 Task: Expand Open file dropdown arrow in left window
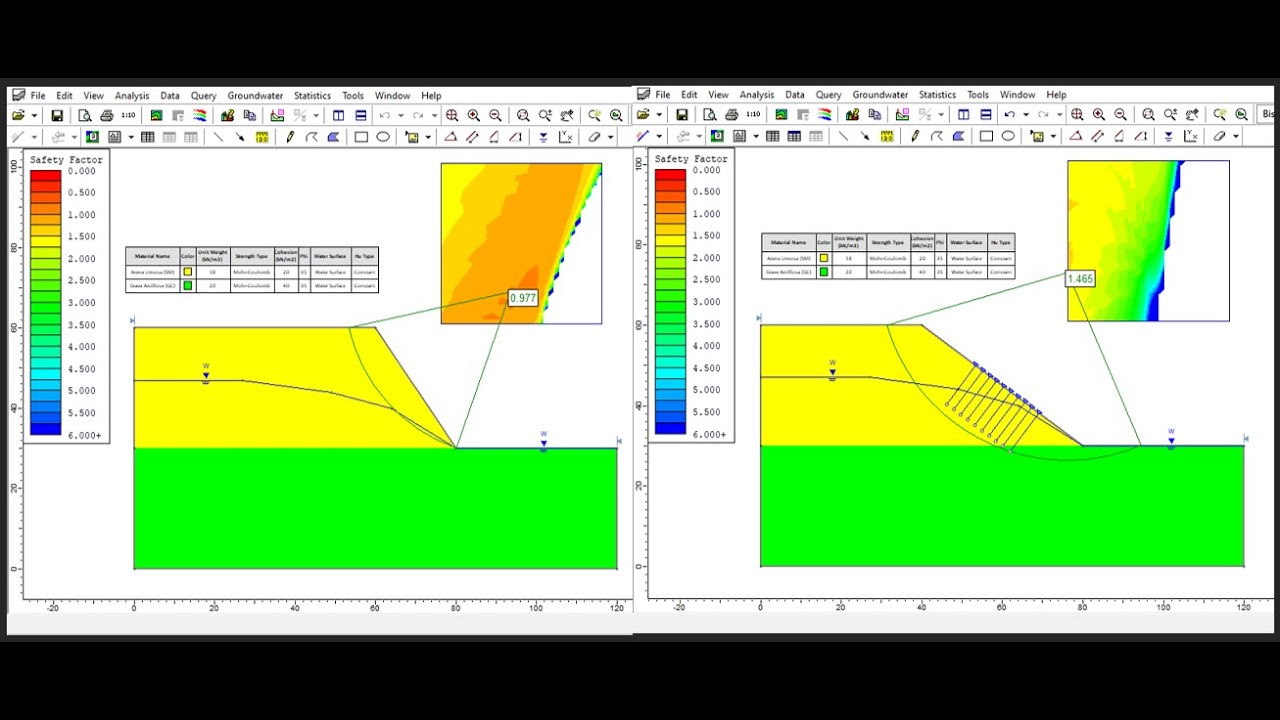pos(34,115)
